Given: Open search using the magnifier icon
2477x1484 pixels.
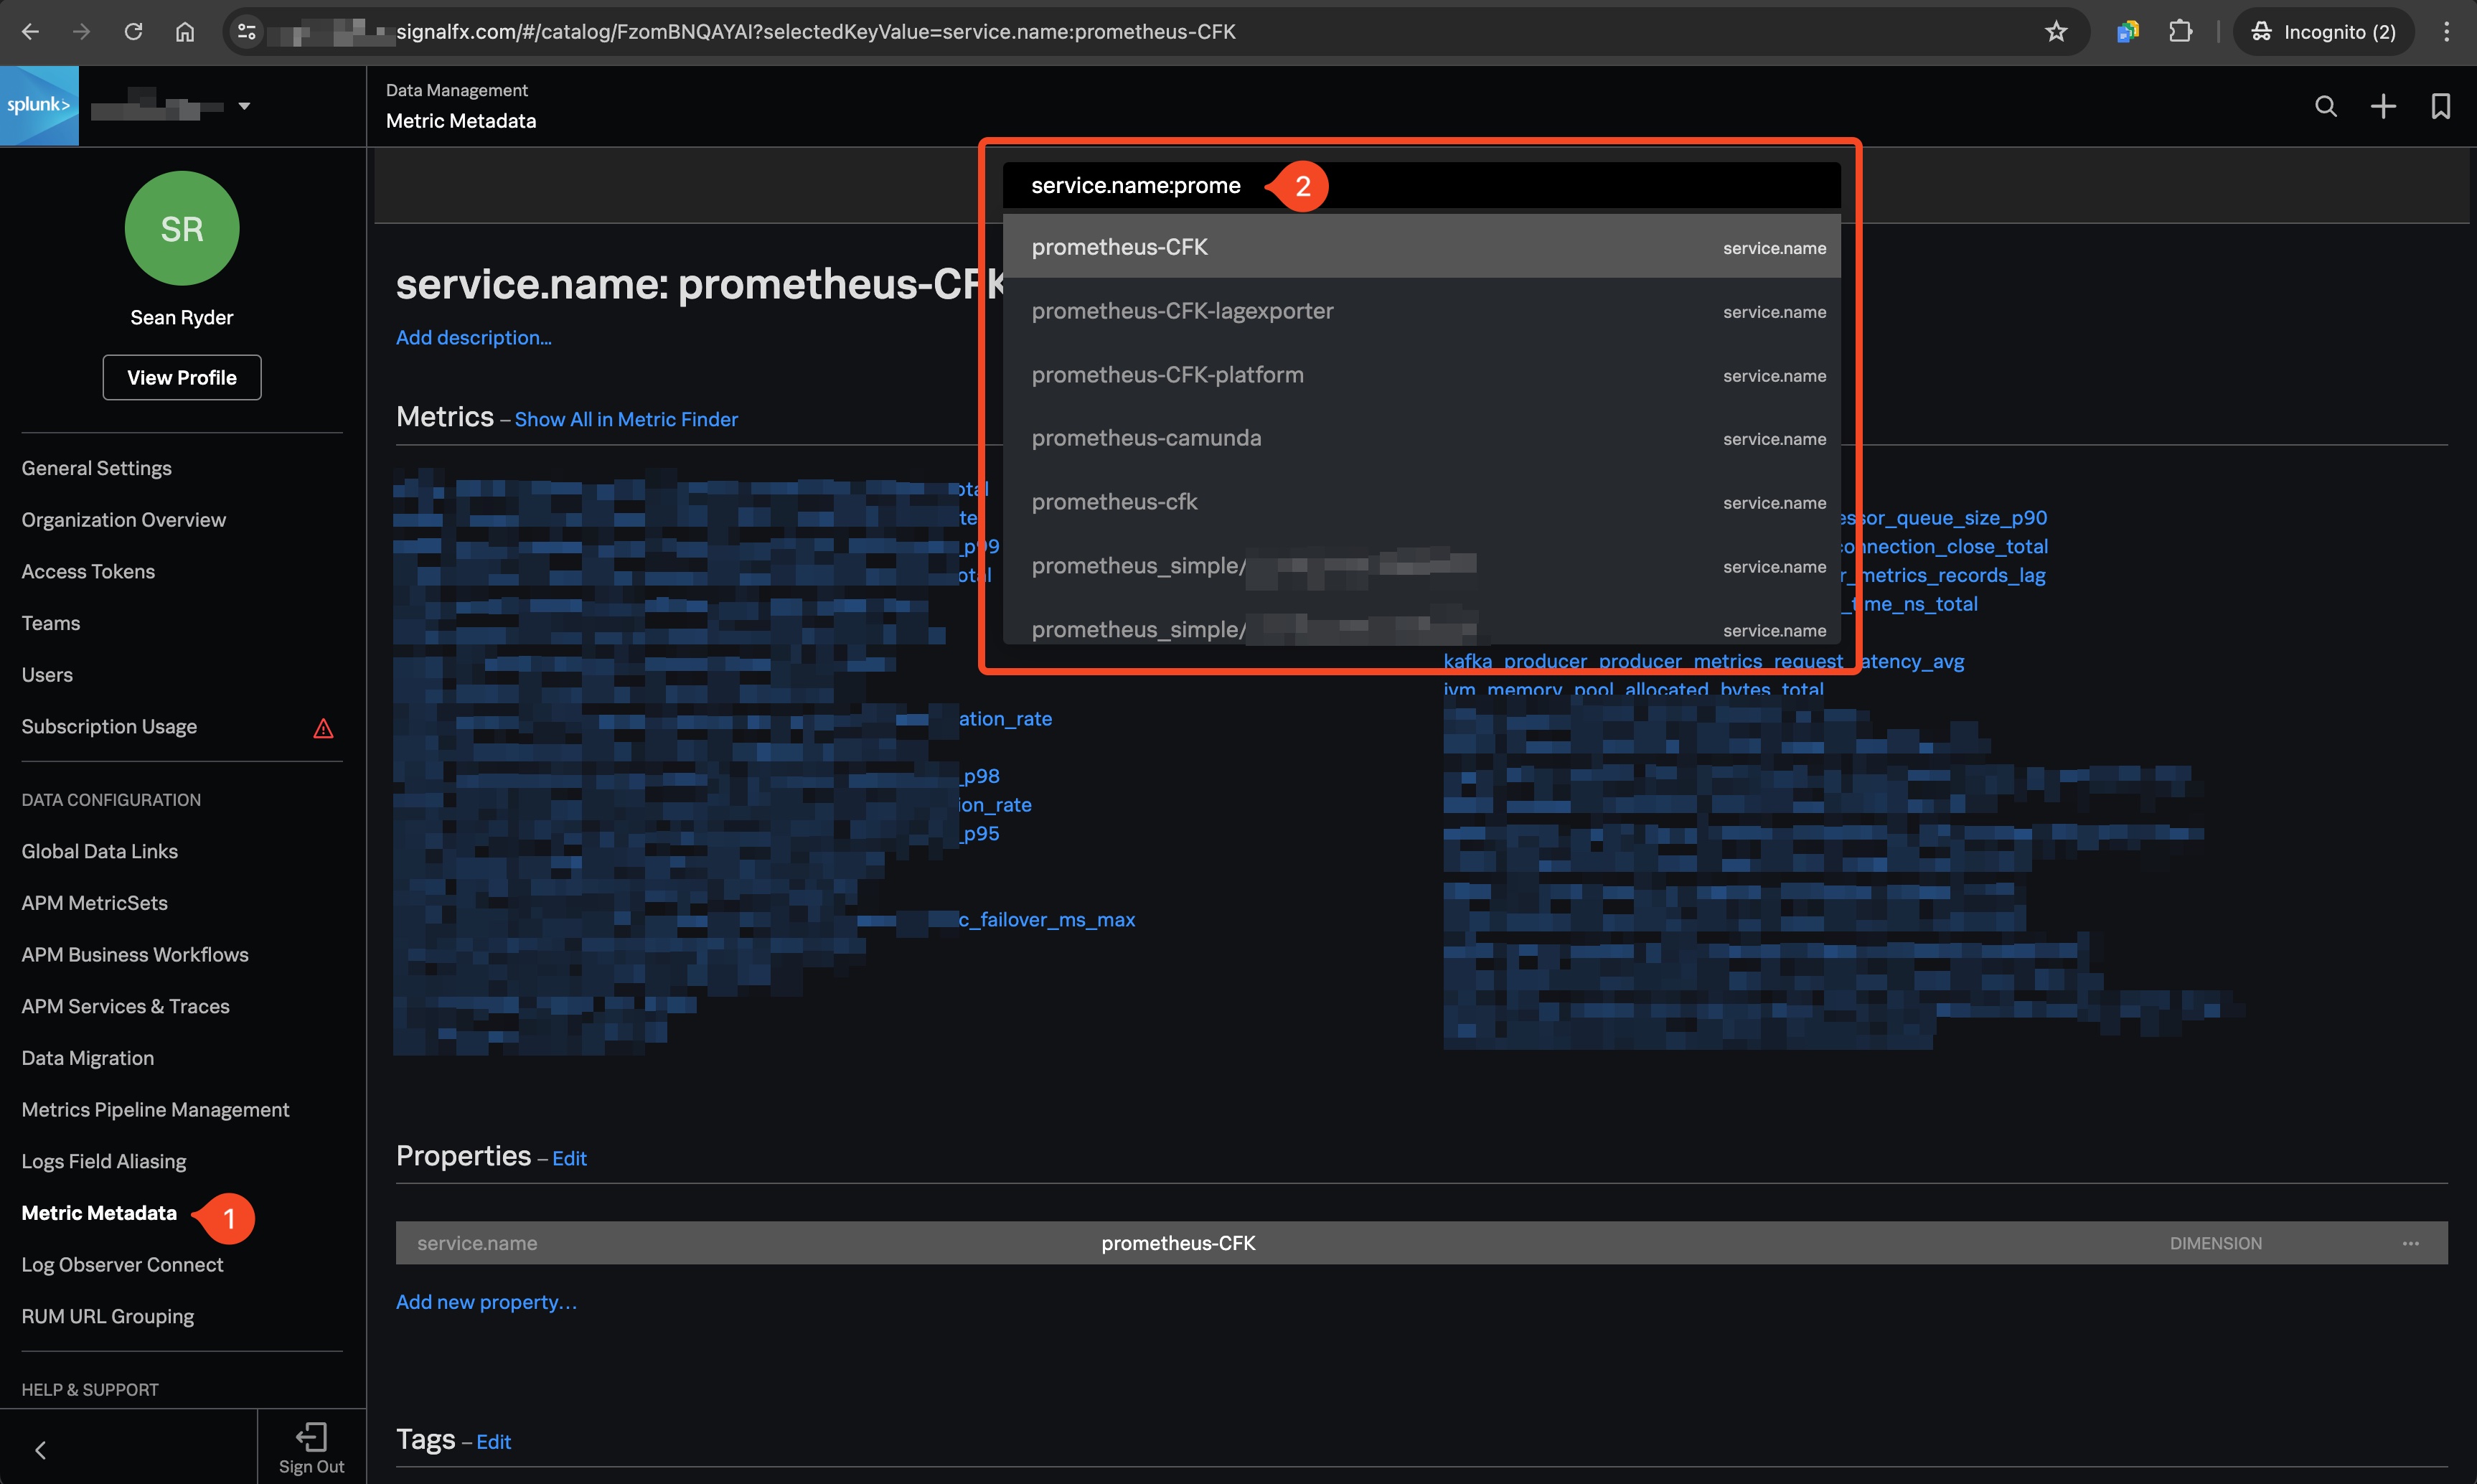Looking at the screenshot, I should (x=2326, y=106).
